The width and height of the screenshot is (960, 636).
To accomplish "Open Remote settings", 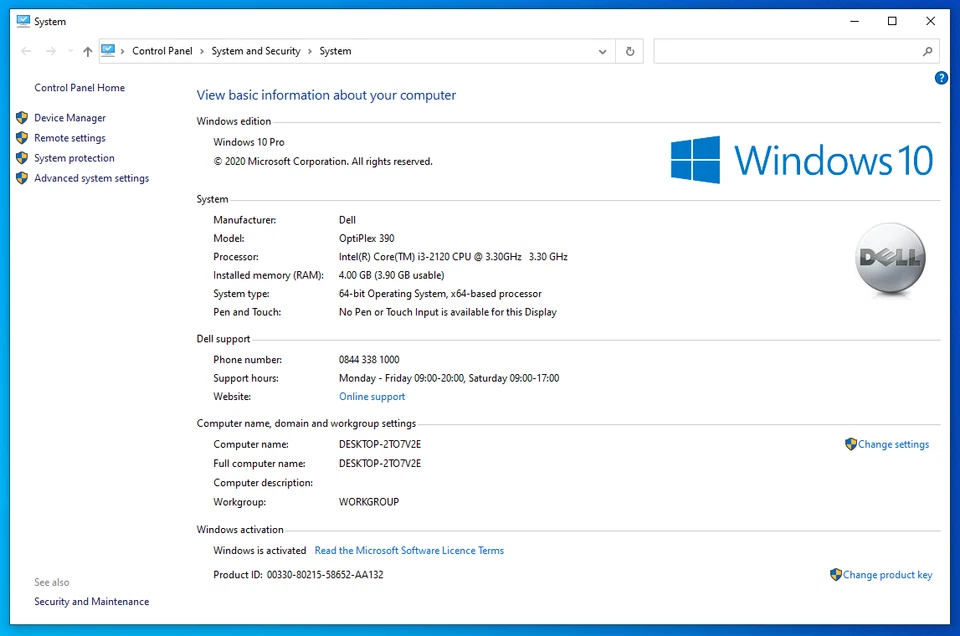I will click(69, 138).
